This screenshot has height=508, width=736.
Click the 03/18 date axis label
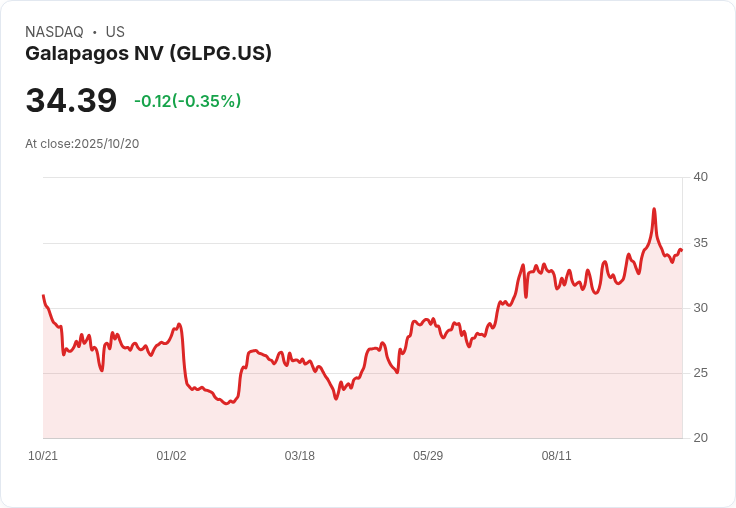click(299, 456)
